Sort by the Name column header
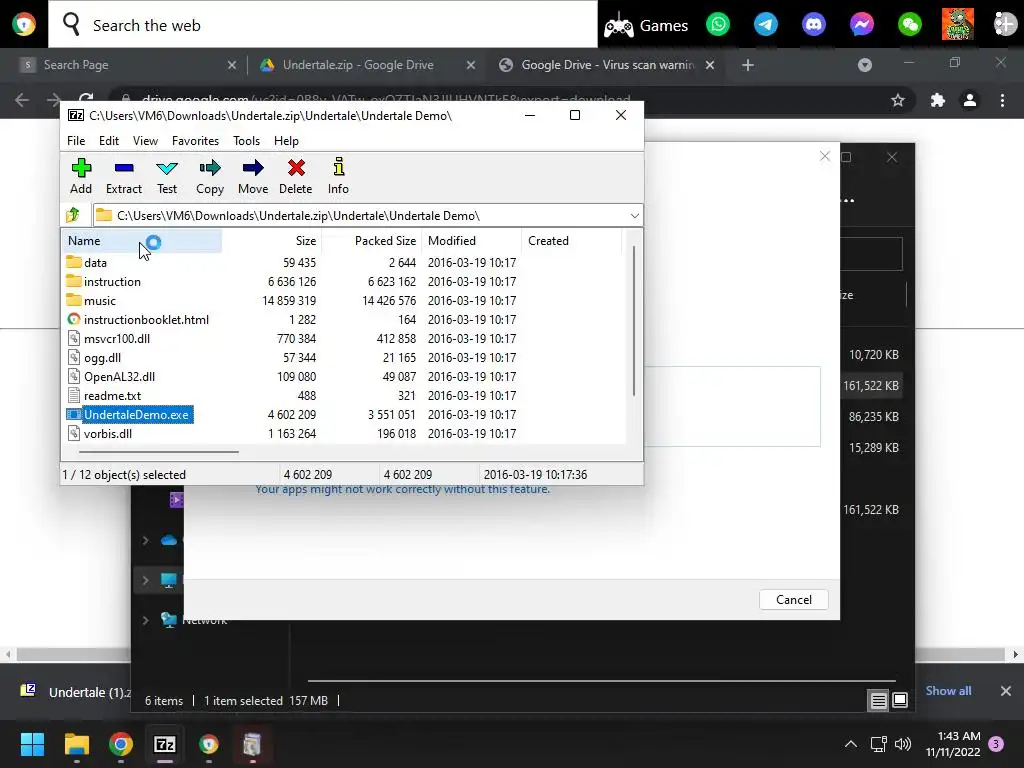Viewport: 1024px width, 768px height. pos(142,240)
